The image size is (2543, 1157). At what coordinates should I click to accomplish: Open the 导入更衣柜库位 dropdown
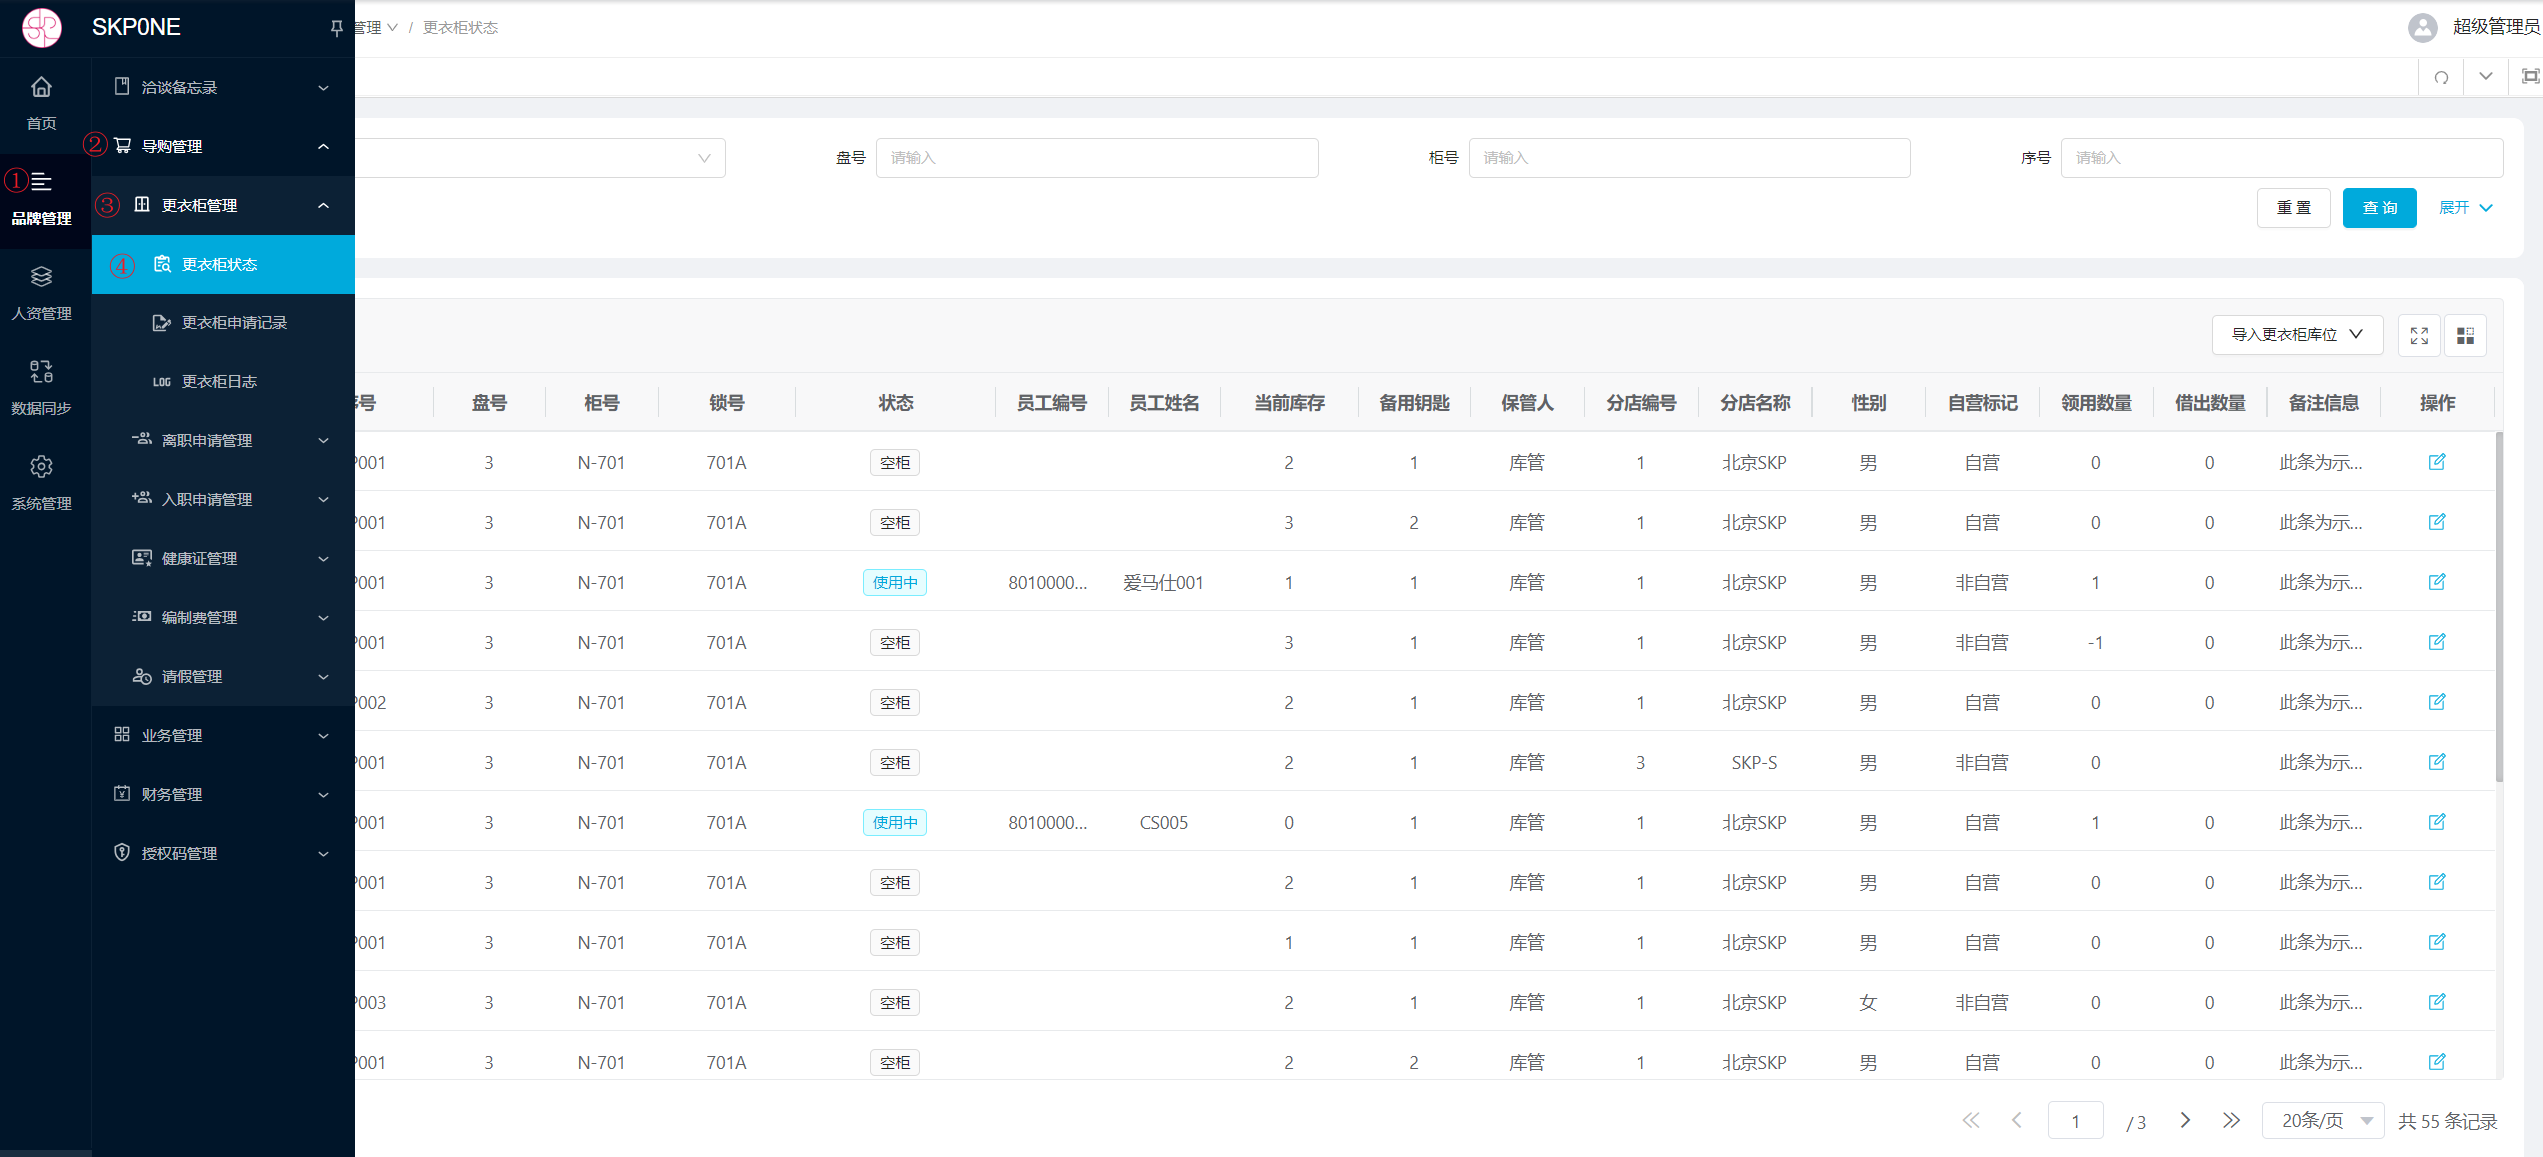2297,335
